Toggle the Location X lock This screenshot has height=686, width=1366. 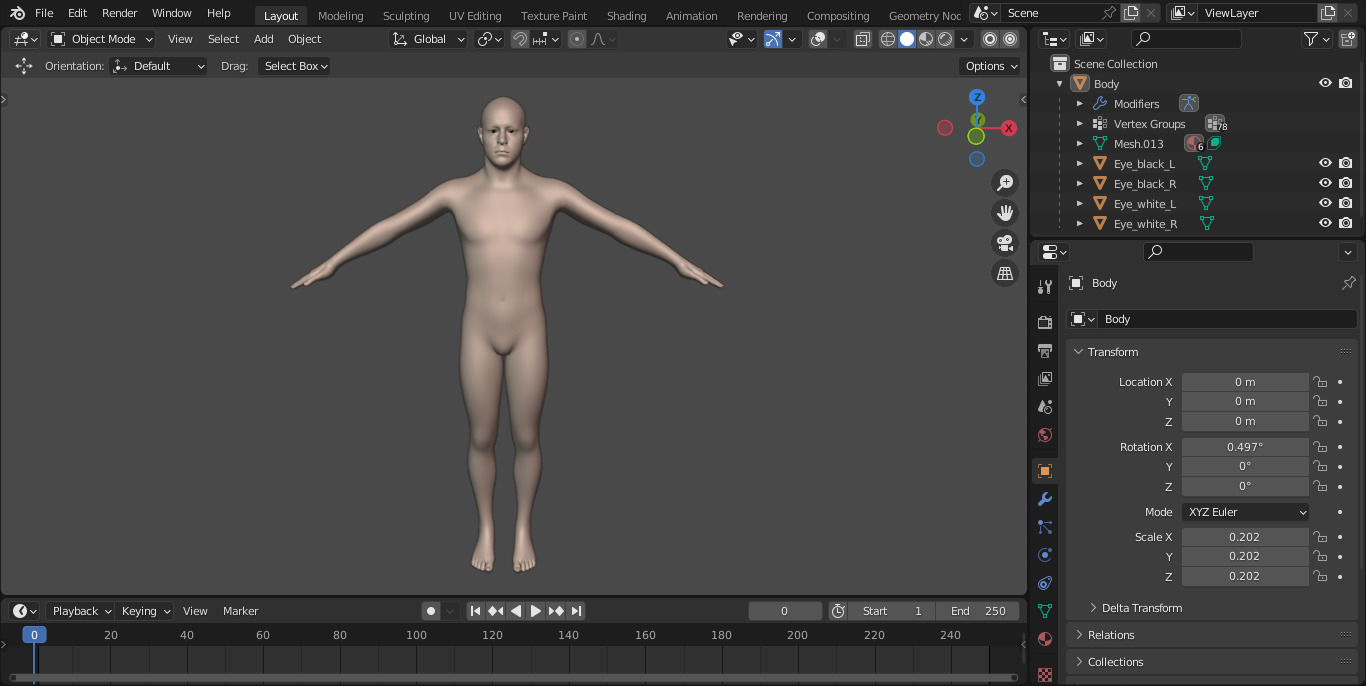[1320, 382]
